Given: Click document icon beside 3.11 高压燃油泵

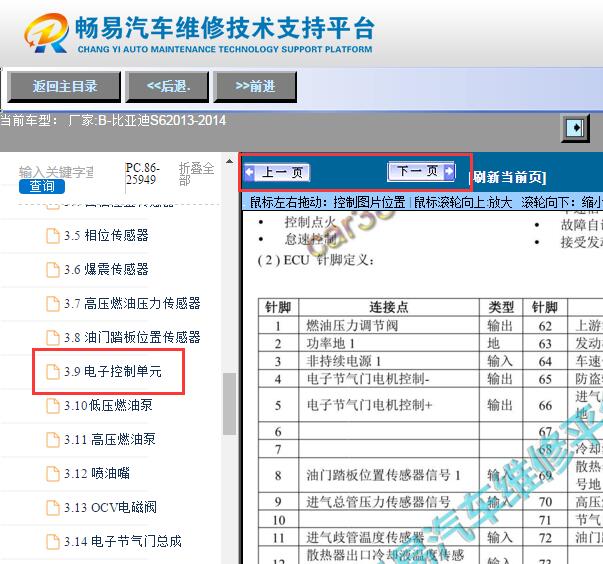Looking at the screenshot, I should click(x=53, y=439).
